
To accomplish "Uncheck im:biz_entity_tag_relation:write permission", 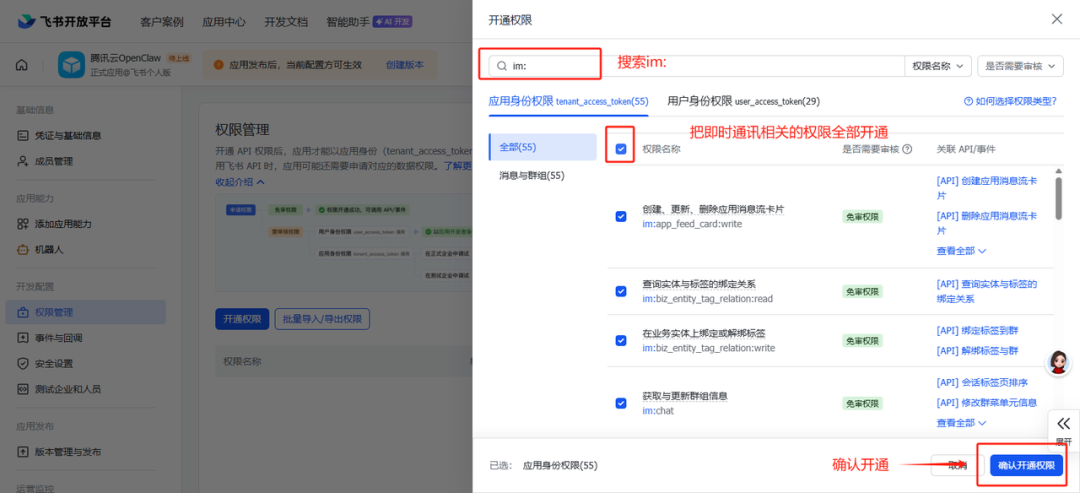I will (621, 340).
